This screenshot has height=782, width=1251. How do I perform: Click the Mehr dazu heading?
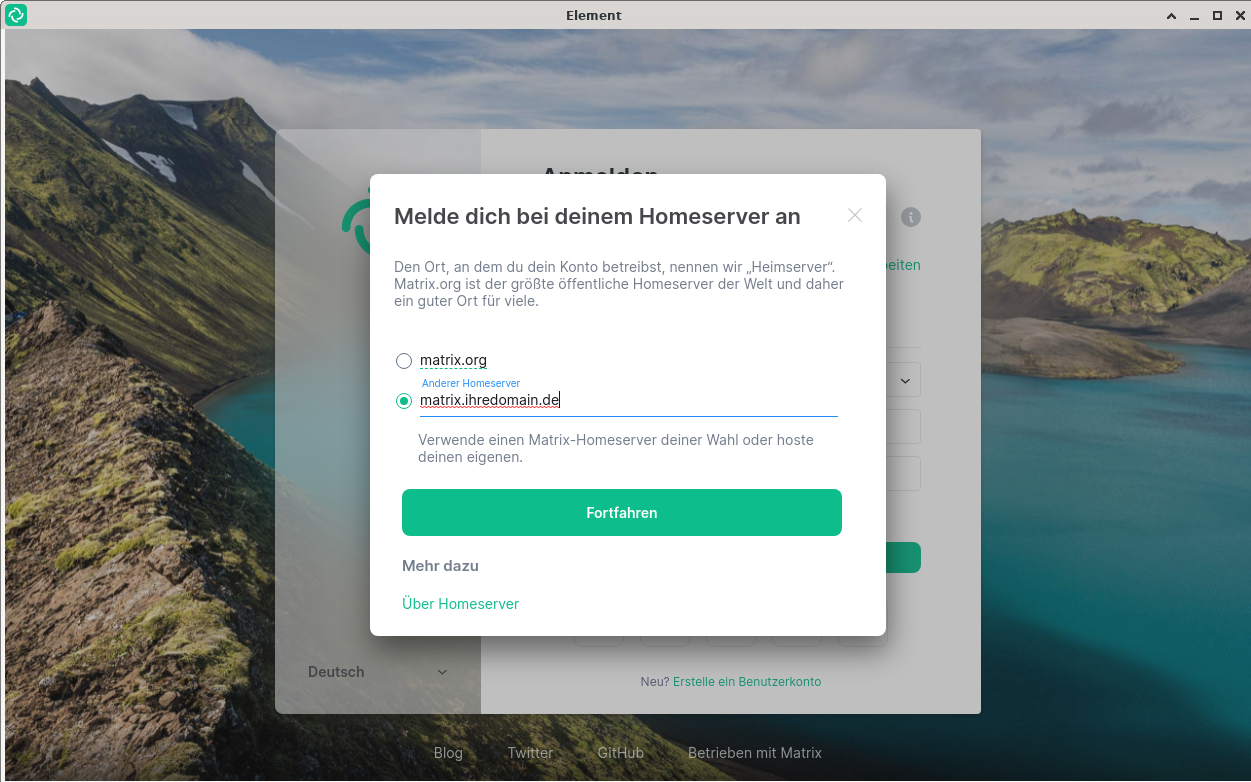coord(440,566)
